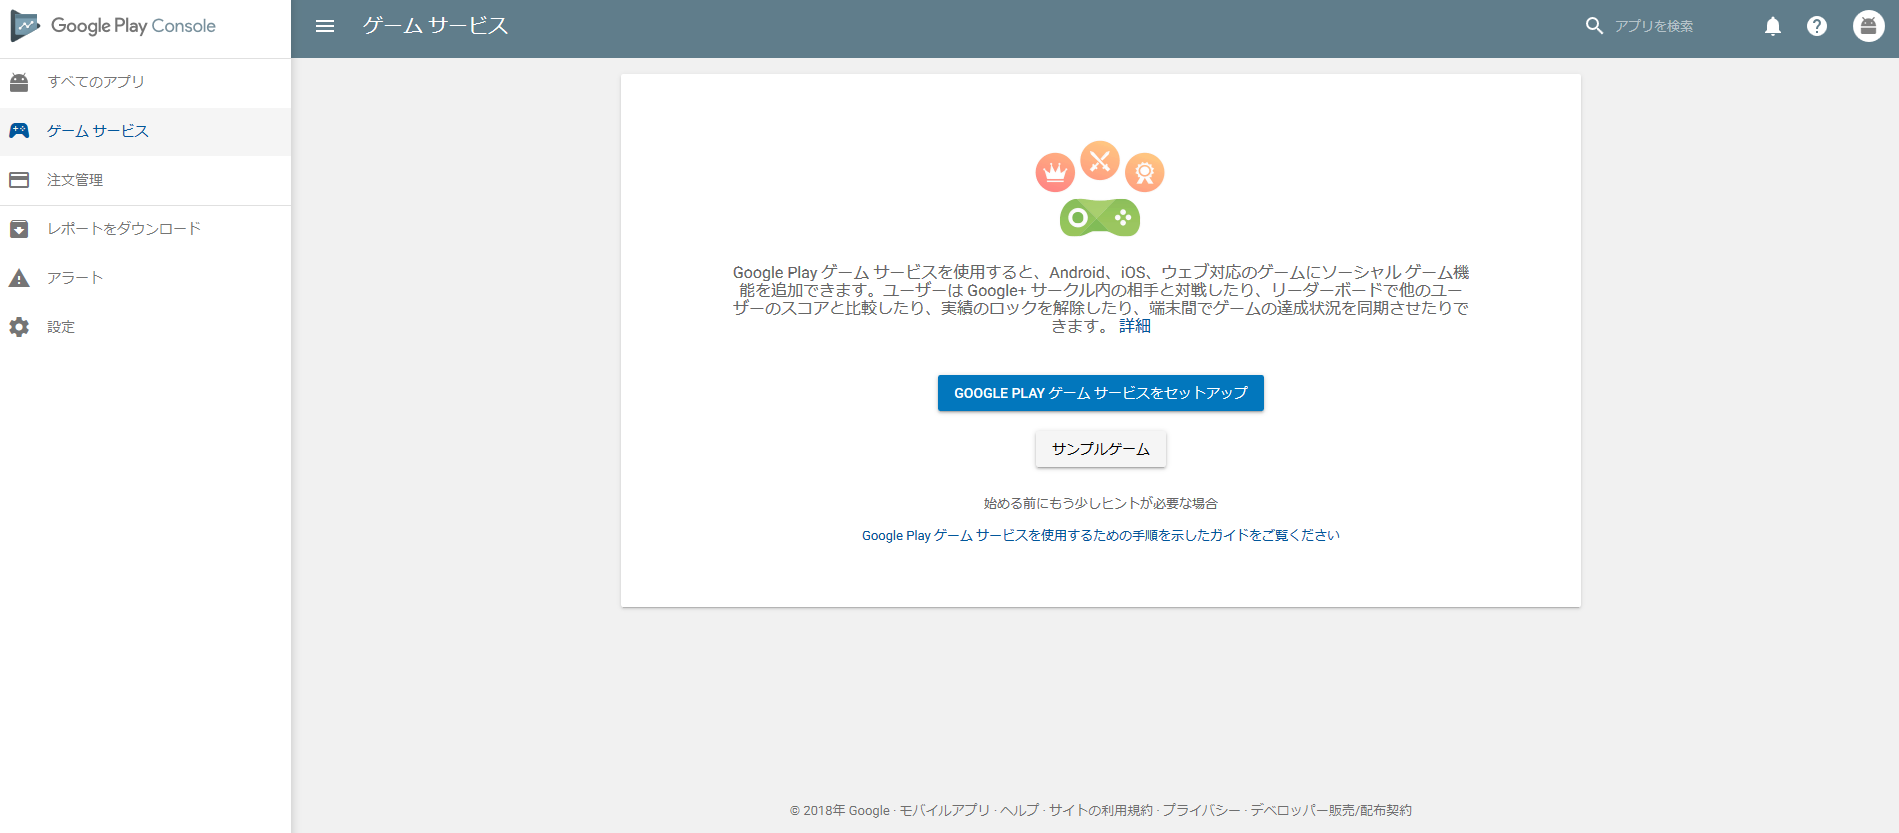1899x833 pixels.
Task: Click the gear icon beside 設定
Action: (19, 327)
